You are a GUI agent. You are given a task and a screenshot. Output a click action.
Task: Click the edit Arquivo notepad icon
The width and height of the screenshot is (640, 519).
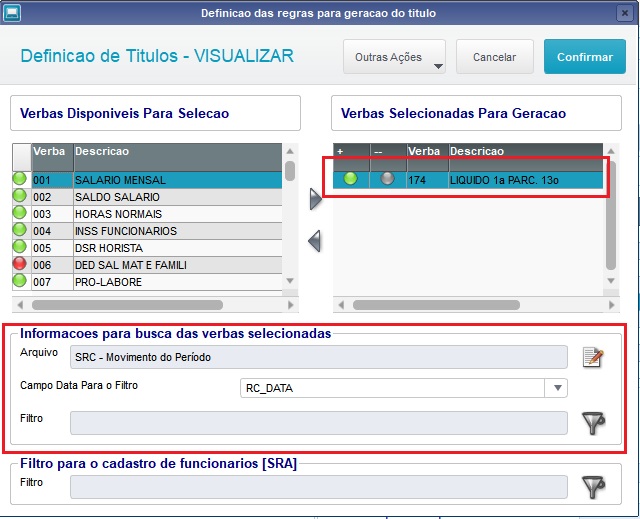pos(593,357)
